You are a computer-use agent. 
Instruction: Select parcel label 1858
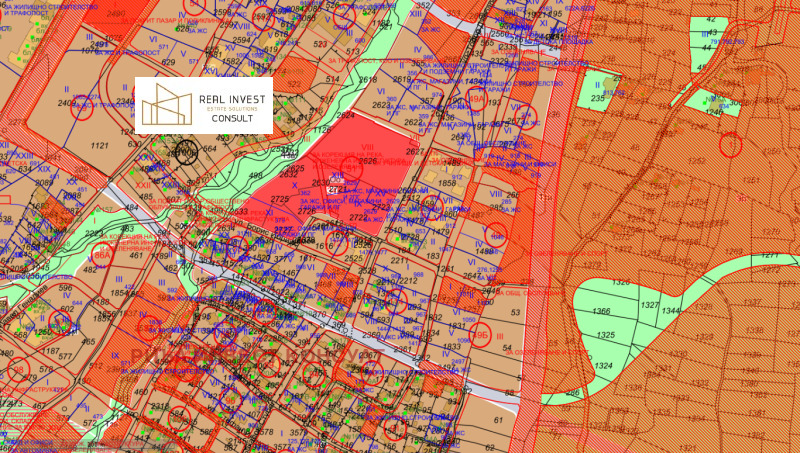point(447,183)
